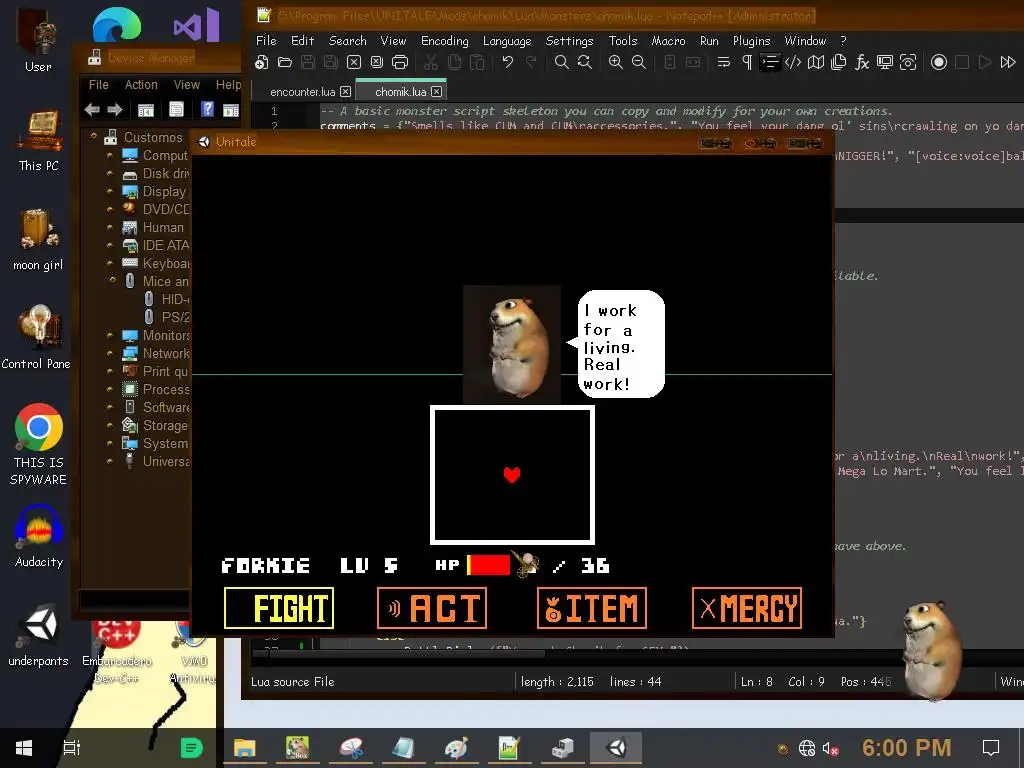Expand the Keyboards node in Device Manager
The image size is (1024, 768).
point(110,263)
